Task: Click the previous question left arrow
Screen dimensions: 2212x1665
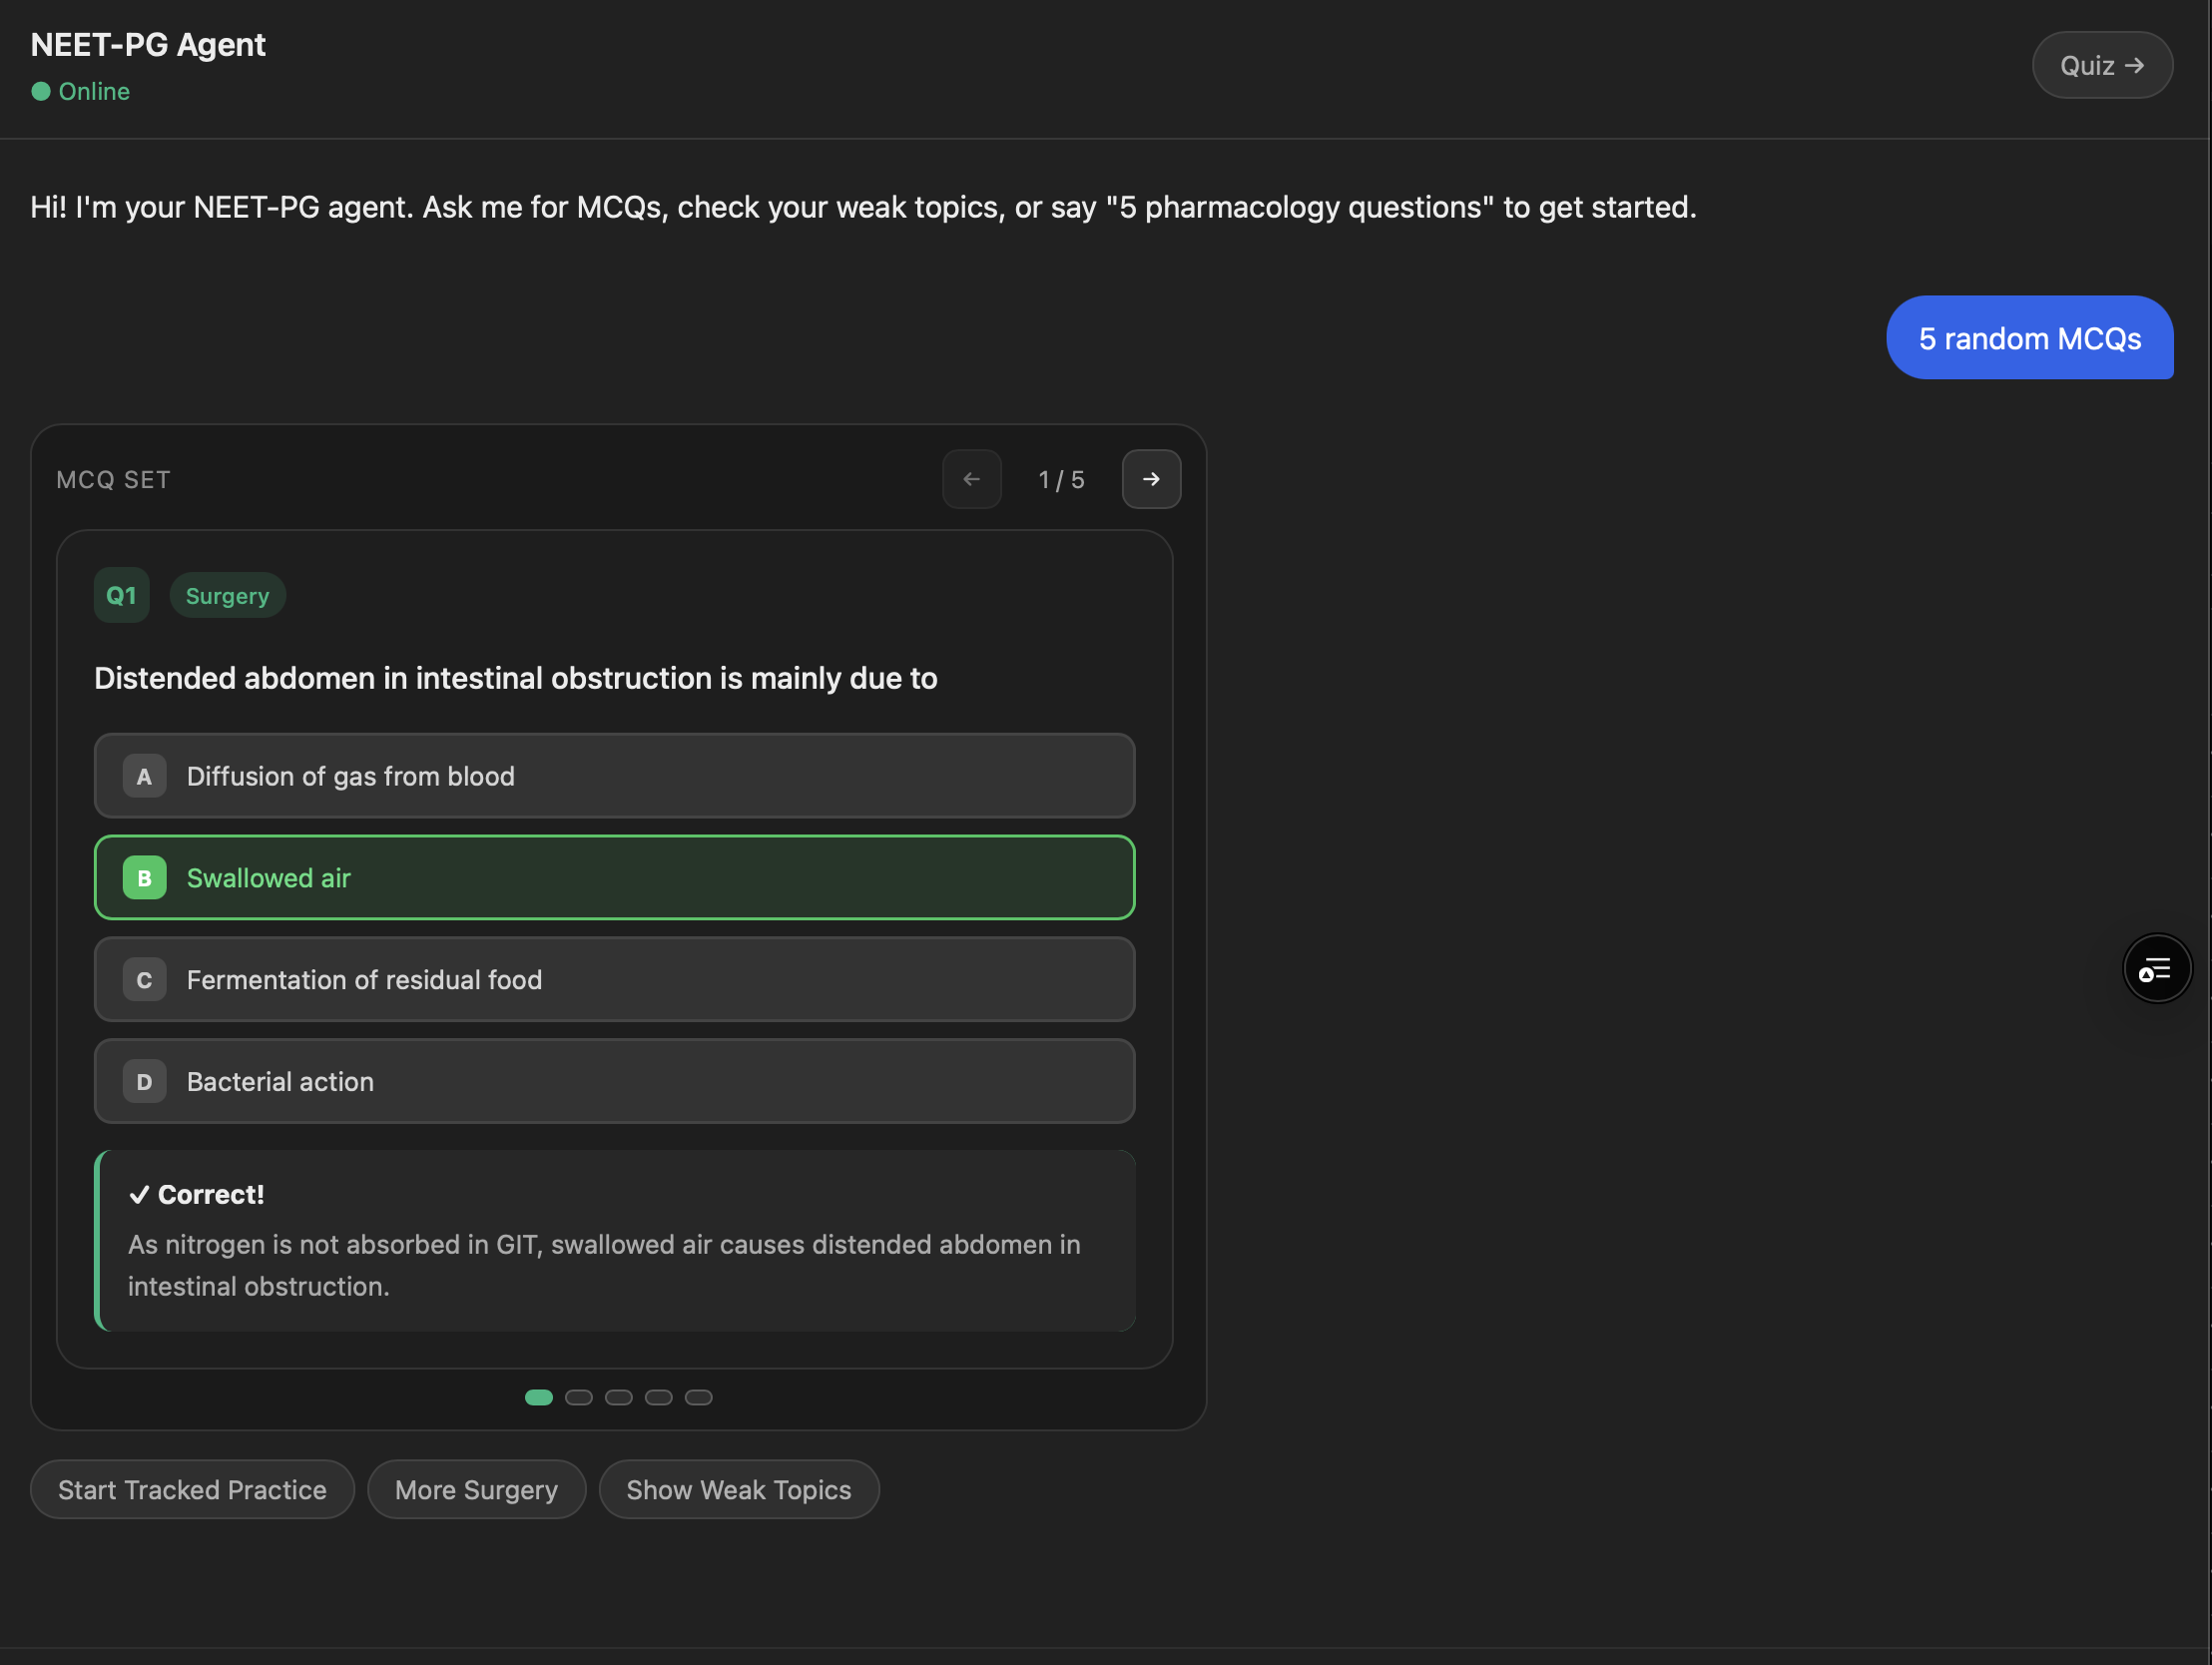Action: [x=971, y=479]
